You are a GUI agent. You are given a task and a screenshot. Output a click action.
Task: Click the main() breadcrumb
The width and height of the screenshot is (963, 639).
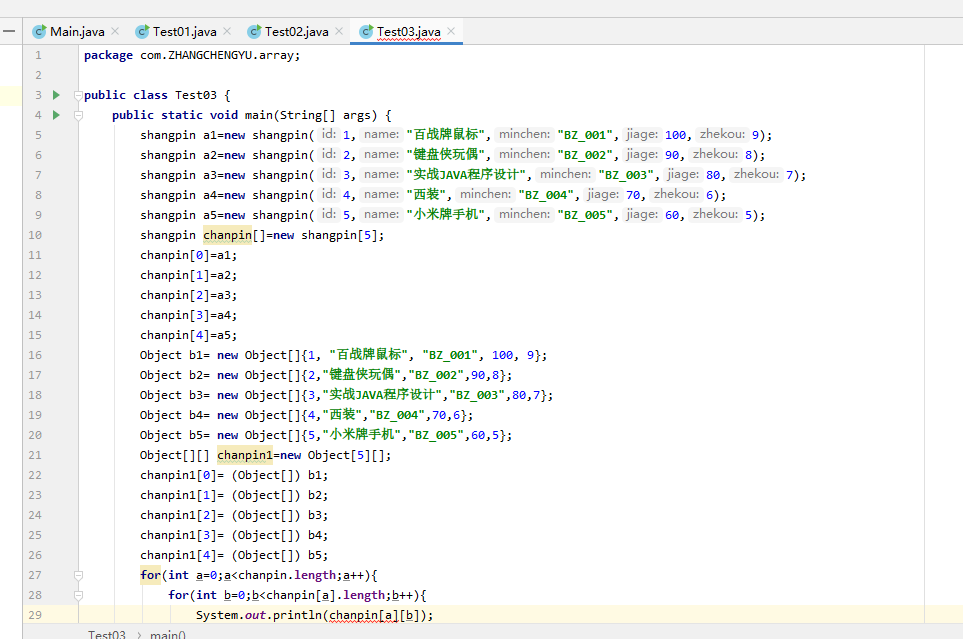click(168, 634)
